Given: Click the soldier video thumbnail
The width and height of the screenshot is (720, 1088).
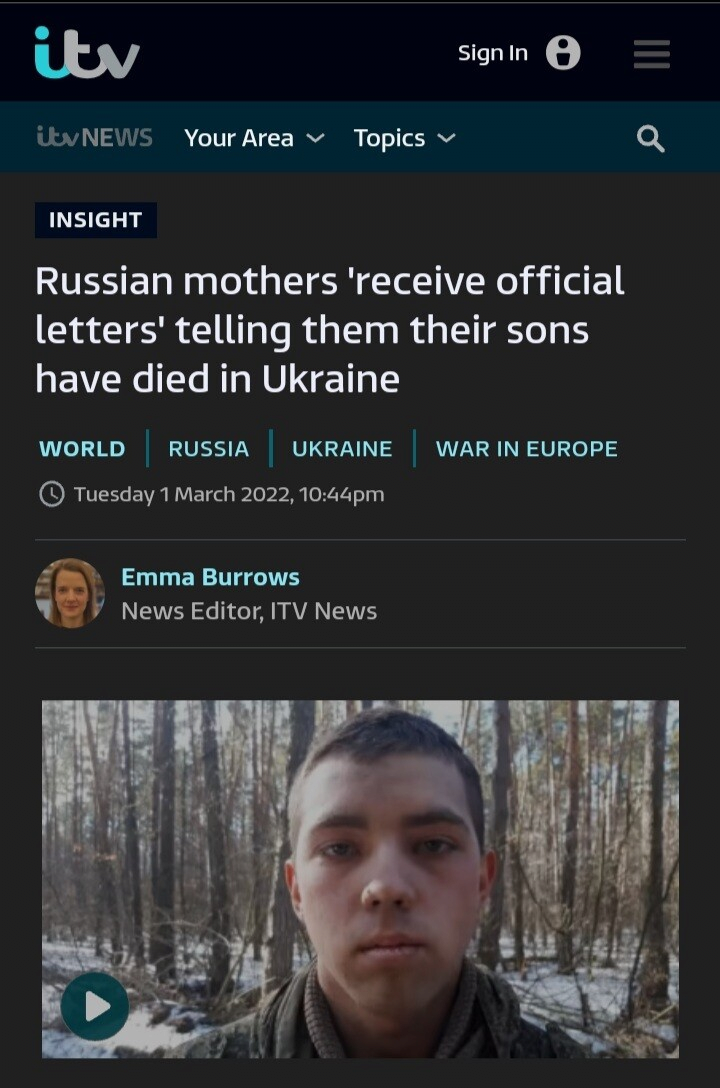Looking at the screenshot, I should [x=360, y=878].
